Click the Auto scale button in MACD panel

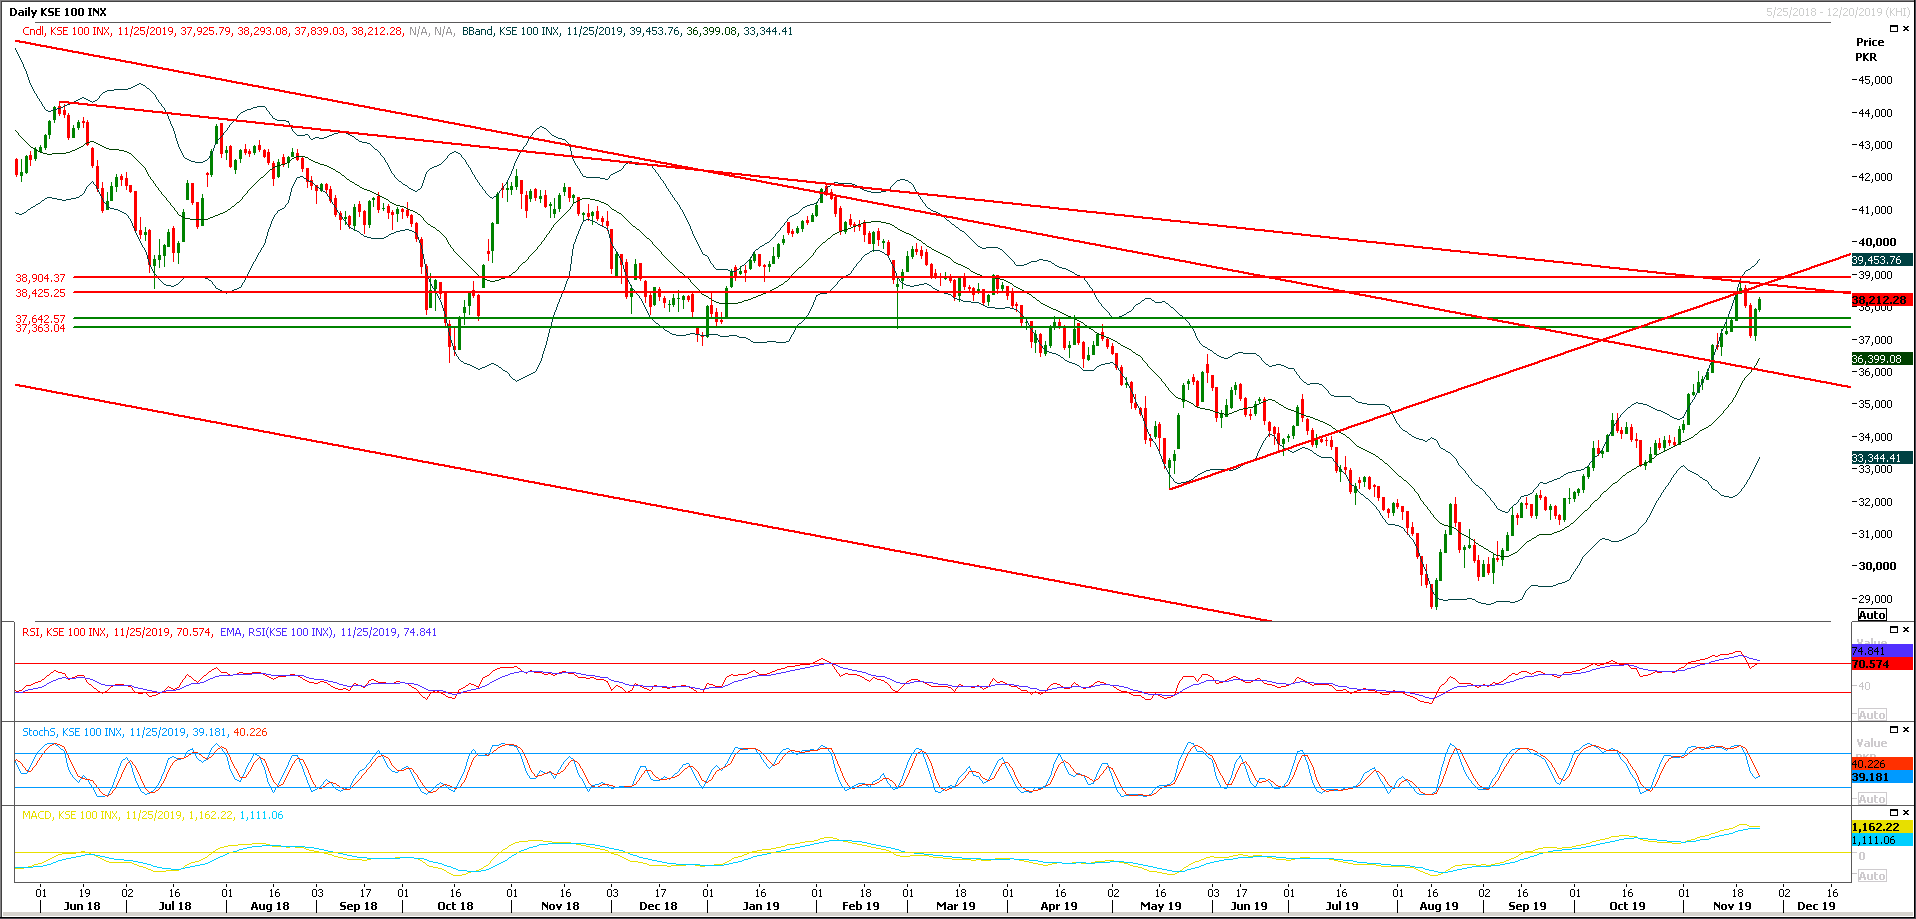(1872, 876)
